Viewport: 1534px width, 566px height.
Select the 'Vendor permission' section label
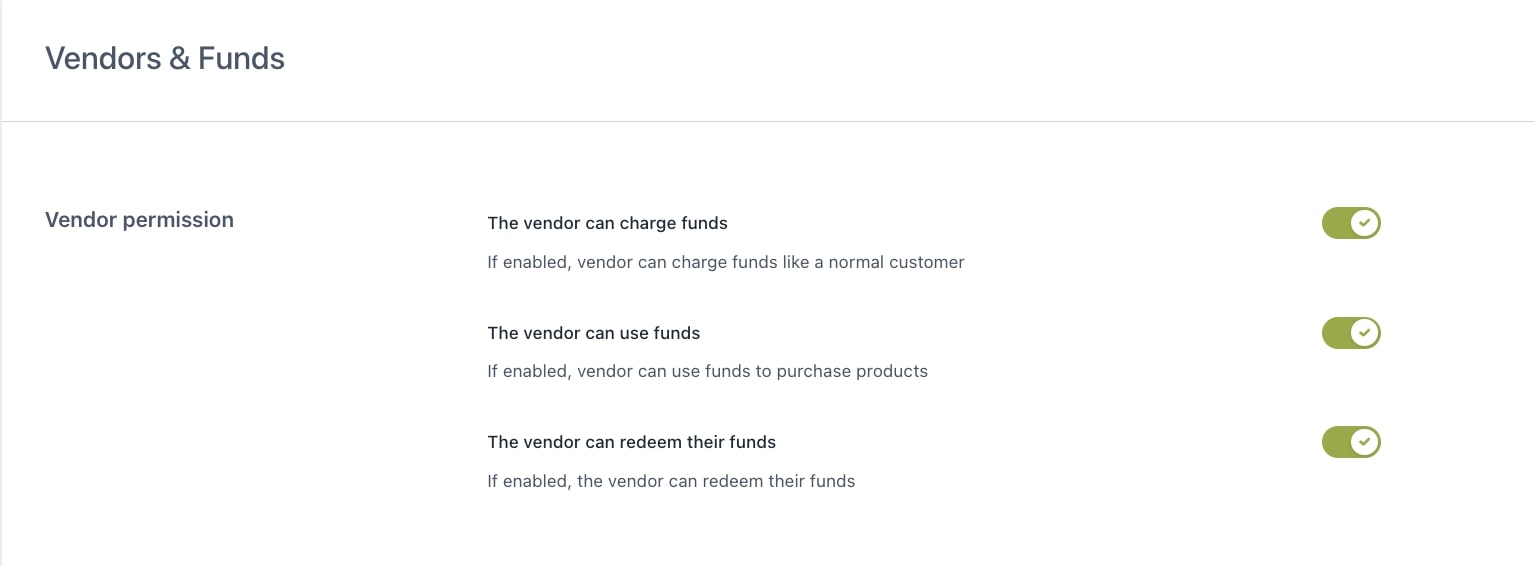139,220
